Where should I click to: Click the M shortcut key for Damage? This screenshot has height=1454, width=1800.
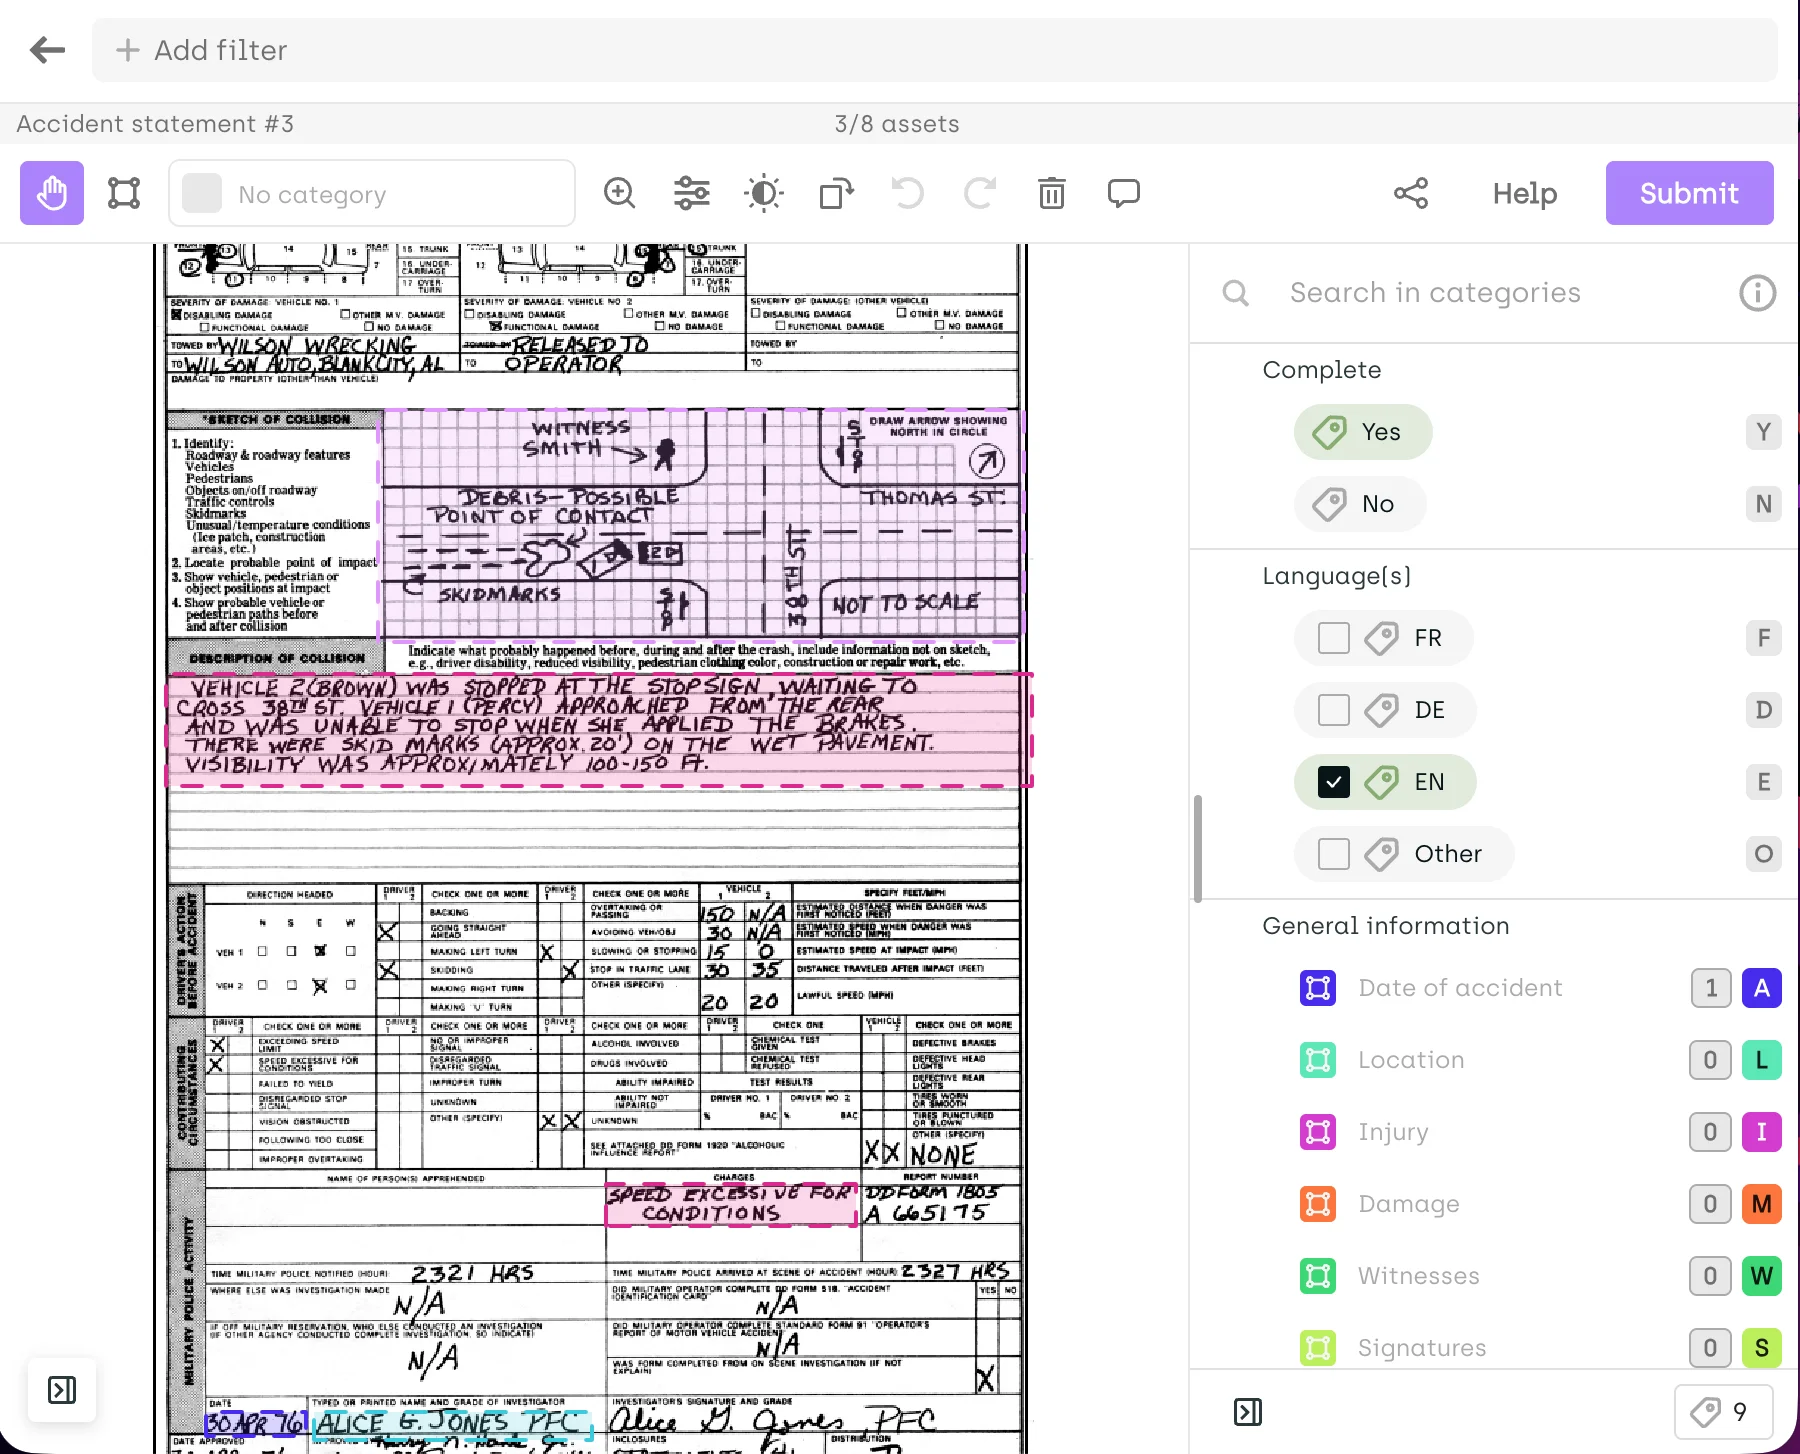[x=1762, y=1204]
